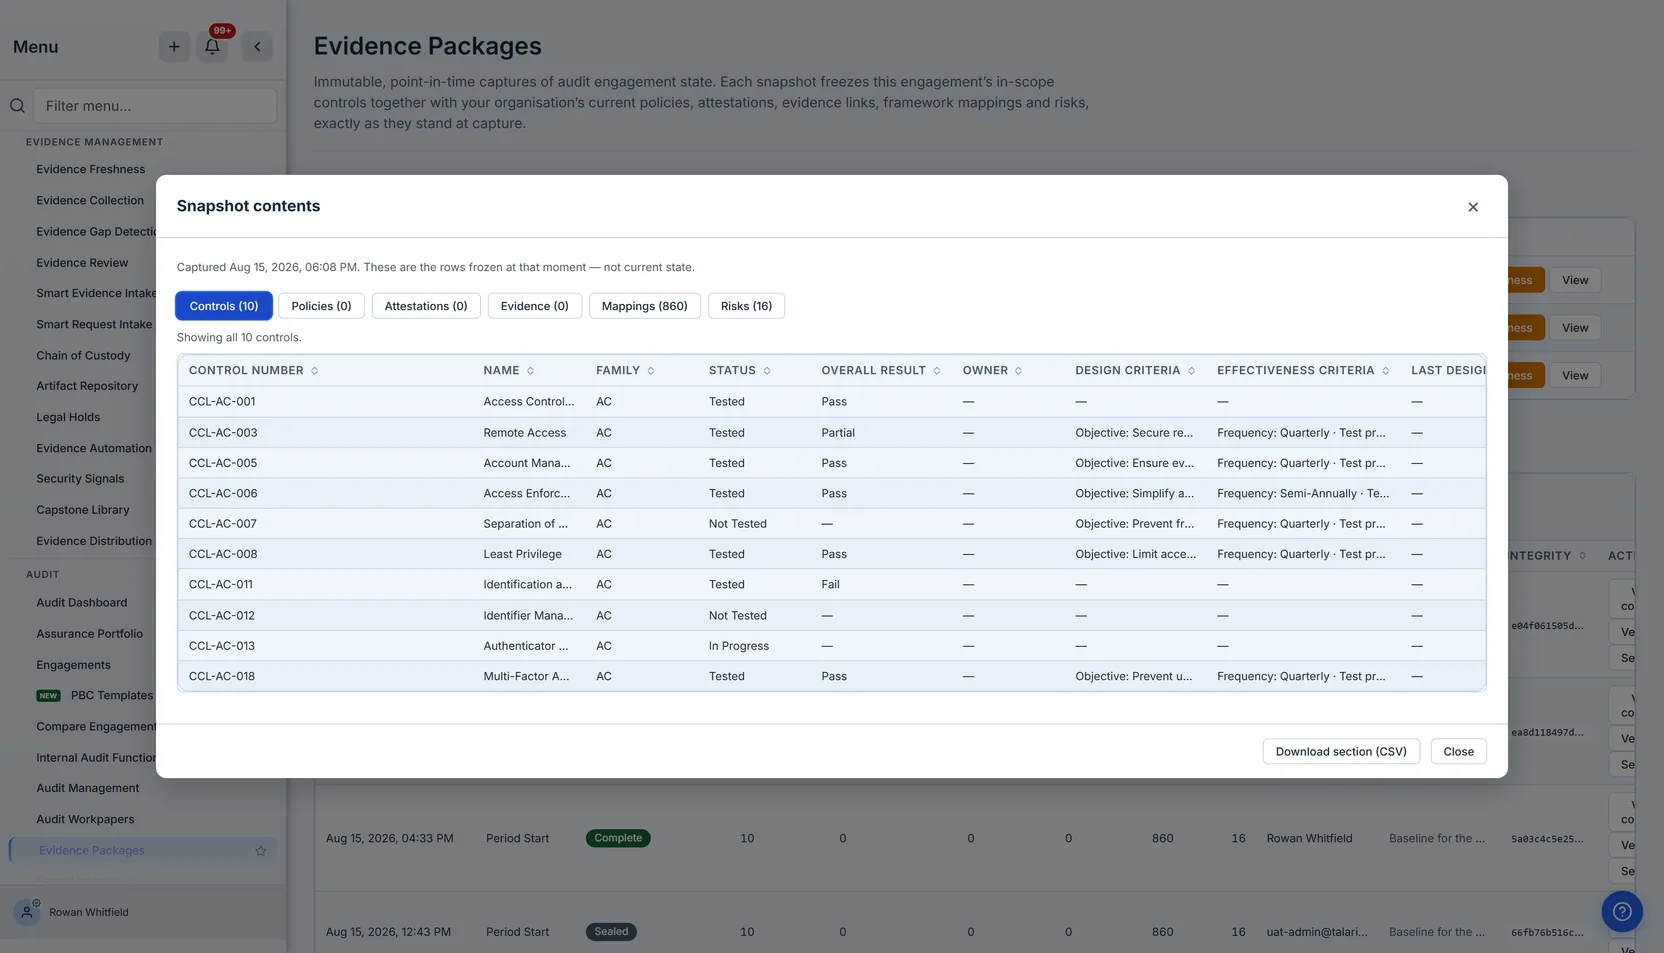Sort by Design Criteria sort icon
The width and height of the screenshot is (1664, 953).
tap(1191, 371)
